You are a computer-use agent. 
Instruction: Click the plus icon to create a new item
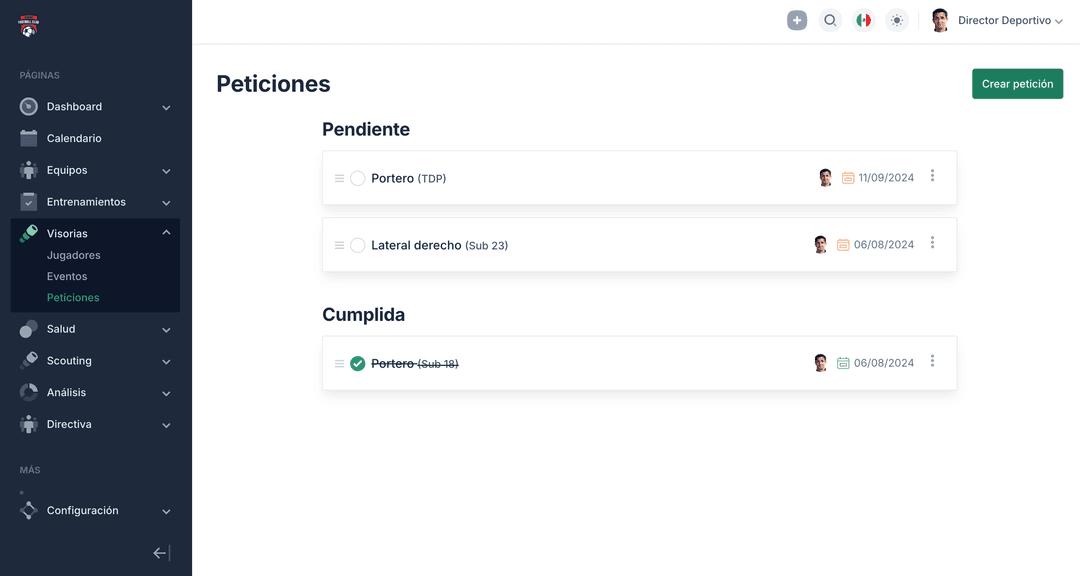click(796, 19)
